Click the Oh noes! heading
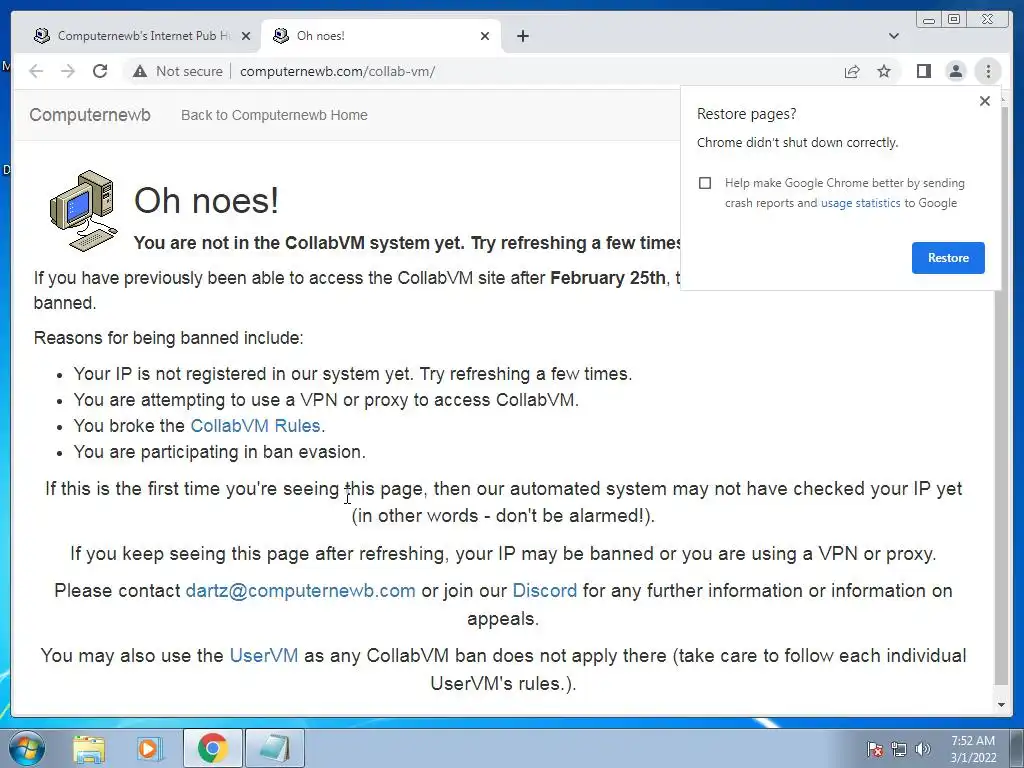The height and width of the screenshot is (768, 1024). pyautogui.click(x=206, y=200)
